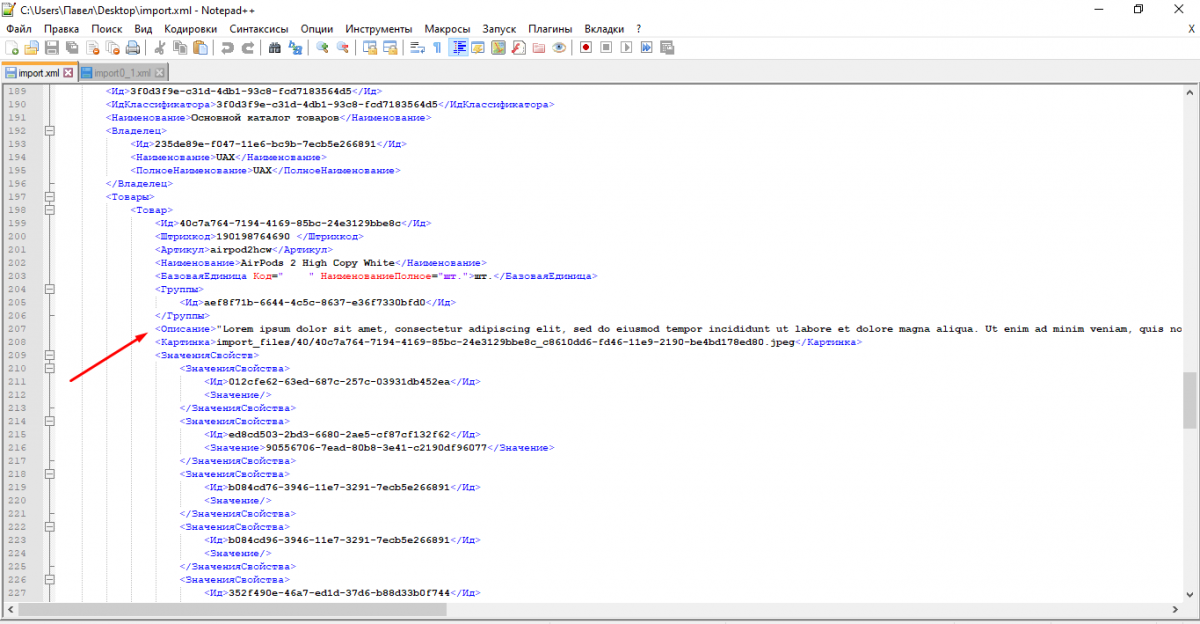This screenshot has width=1200, height=624.
Task: Save the current file via toolbar
Action: click(51, 47)
